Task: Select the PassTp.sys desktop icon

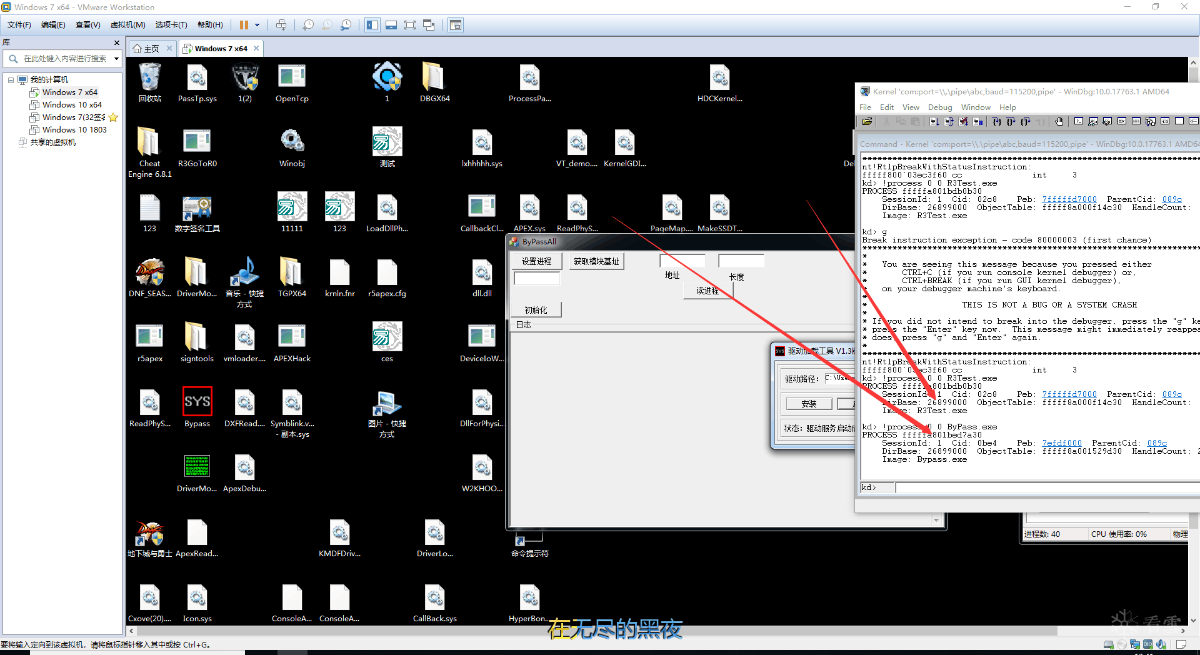Action: 197,82
